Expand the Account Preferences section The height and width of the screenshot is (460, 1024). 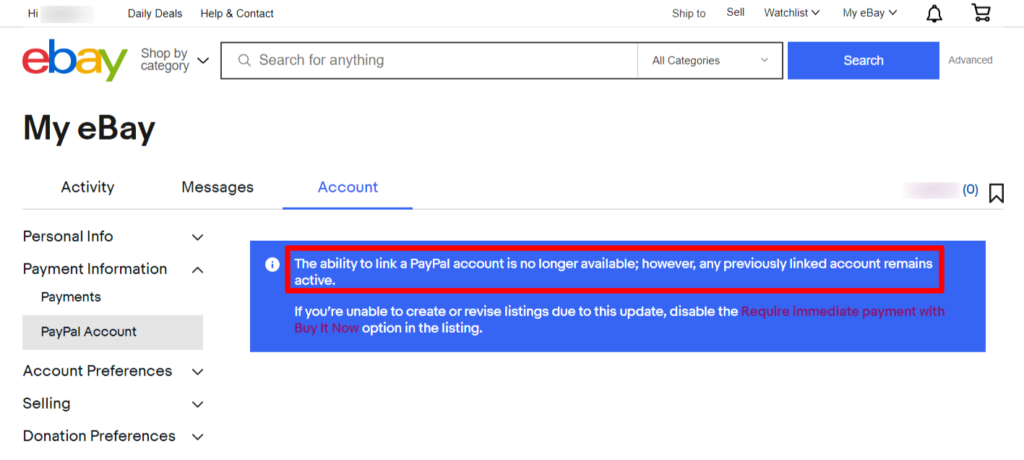click(114, 371)
